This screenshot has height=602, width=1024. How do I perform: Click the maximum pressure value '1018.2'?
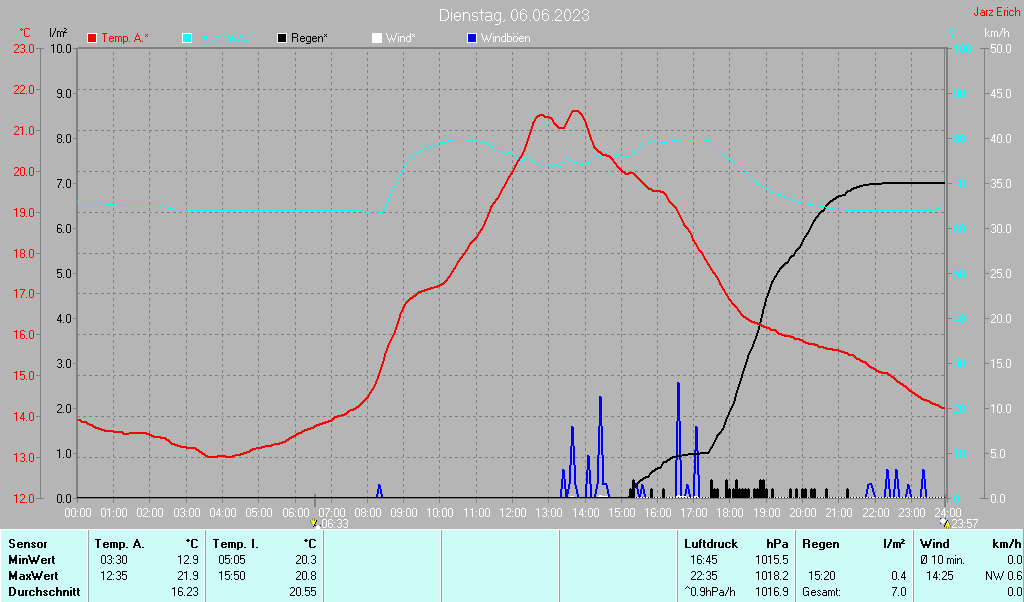[x=772, y=577]
